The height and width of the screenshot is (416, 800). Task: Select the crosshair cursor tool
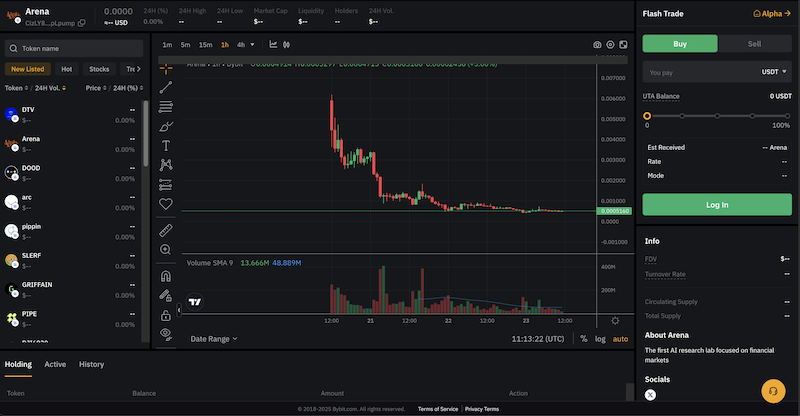(x=166, y=68)
